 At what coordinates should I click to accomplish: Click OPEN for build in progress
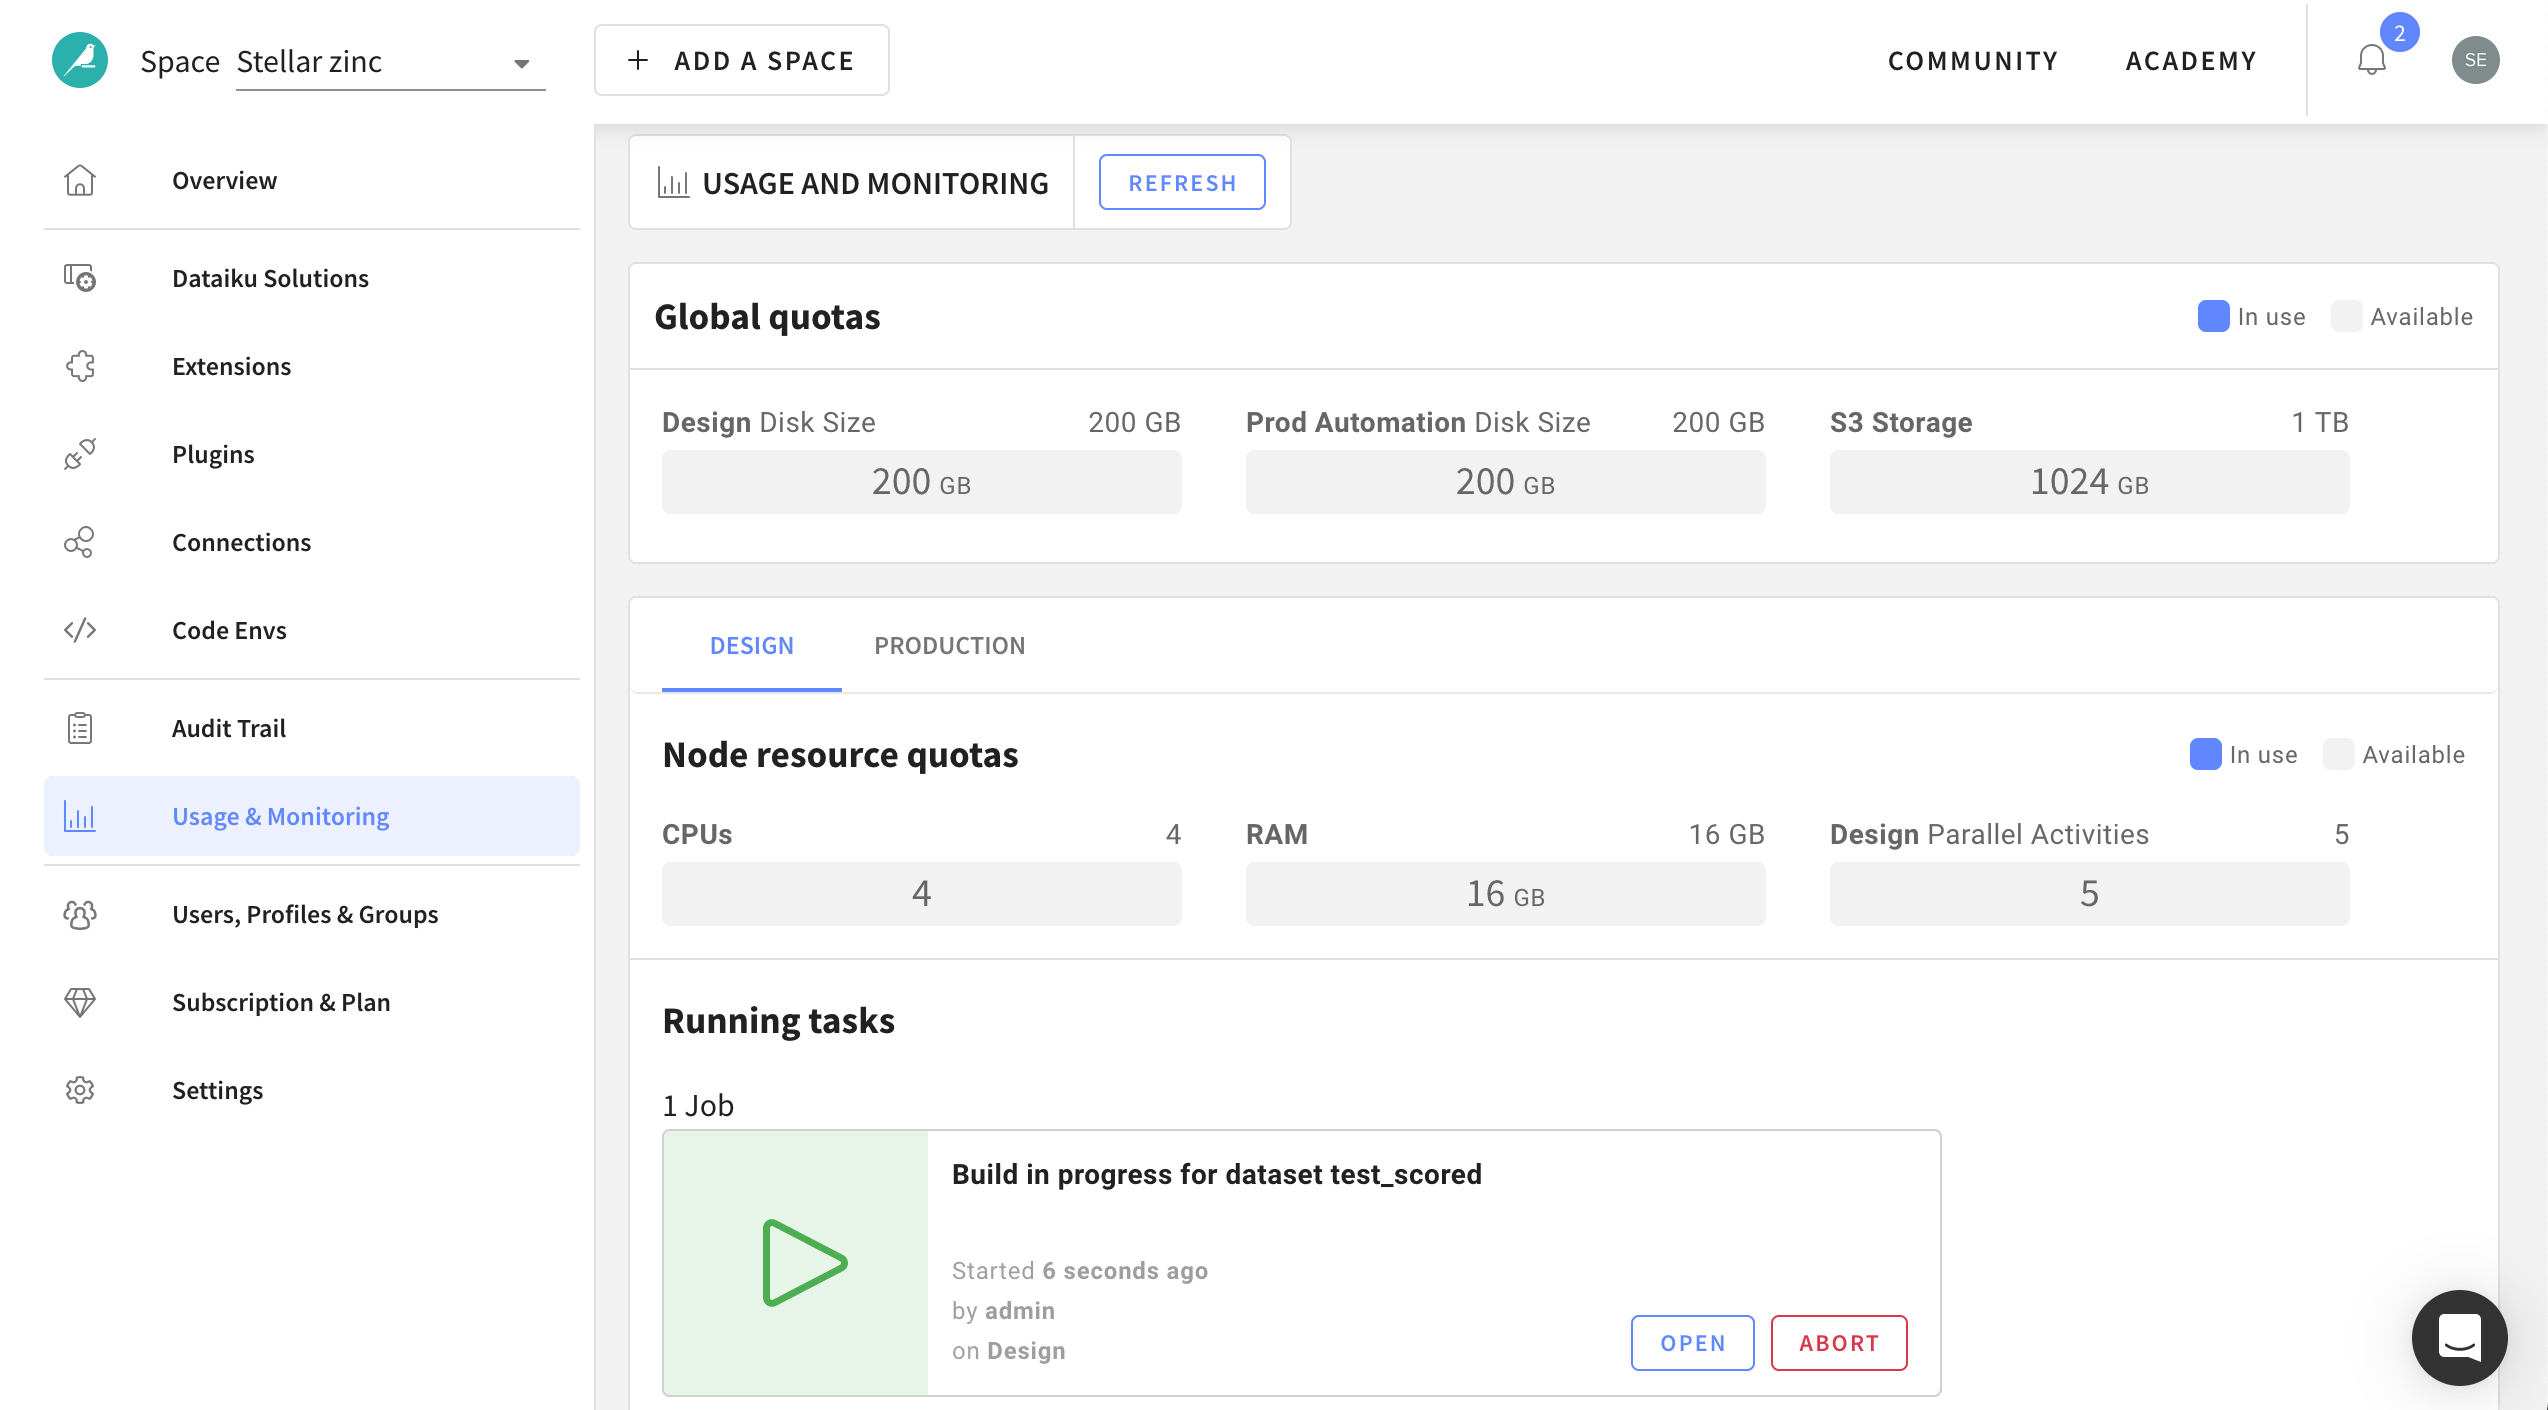[1692, 1342]
